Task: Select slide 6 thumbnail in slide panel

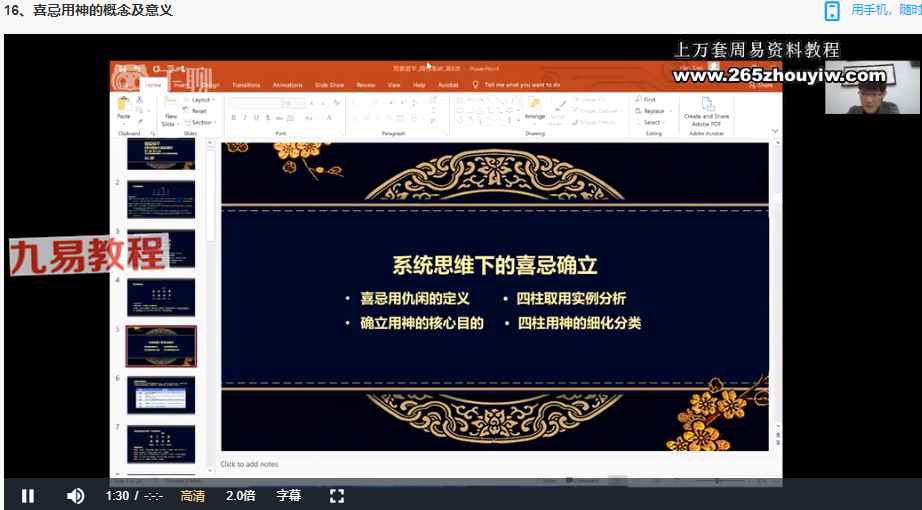Action: click(x=160, y=395)
